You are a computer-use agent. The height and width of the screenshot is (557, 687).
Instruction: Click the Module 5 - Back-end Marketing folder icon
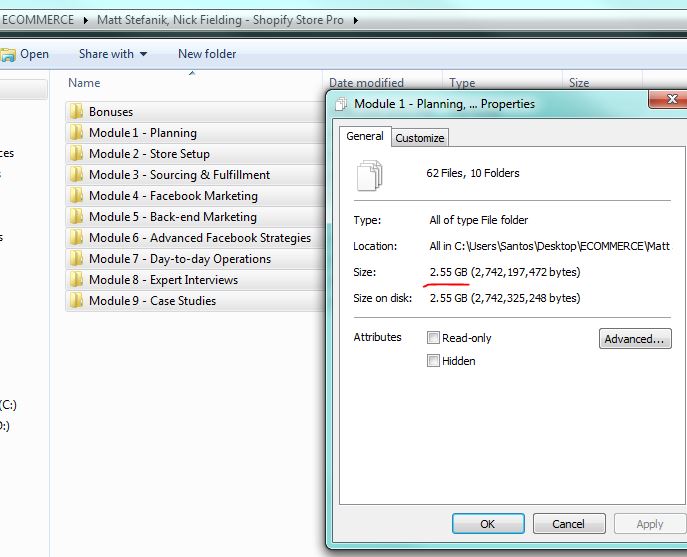(x=76, y=217)
